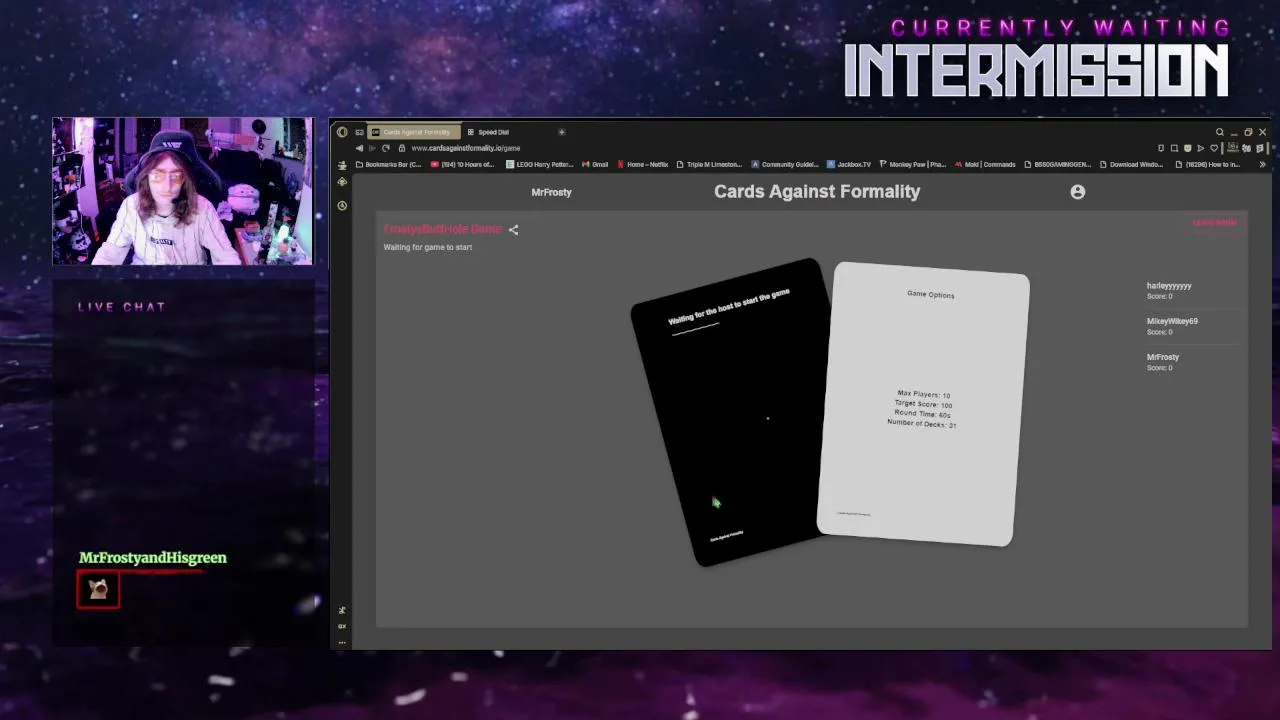Reload the page with refresh icon
Image resolution: width=1280 pixels, height=720 pixels.
coord(386,148)
